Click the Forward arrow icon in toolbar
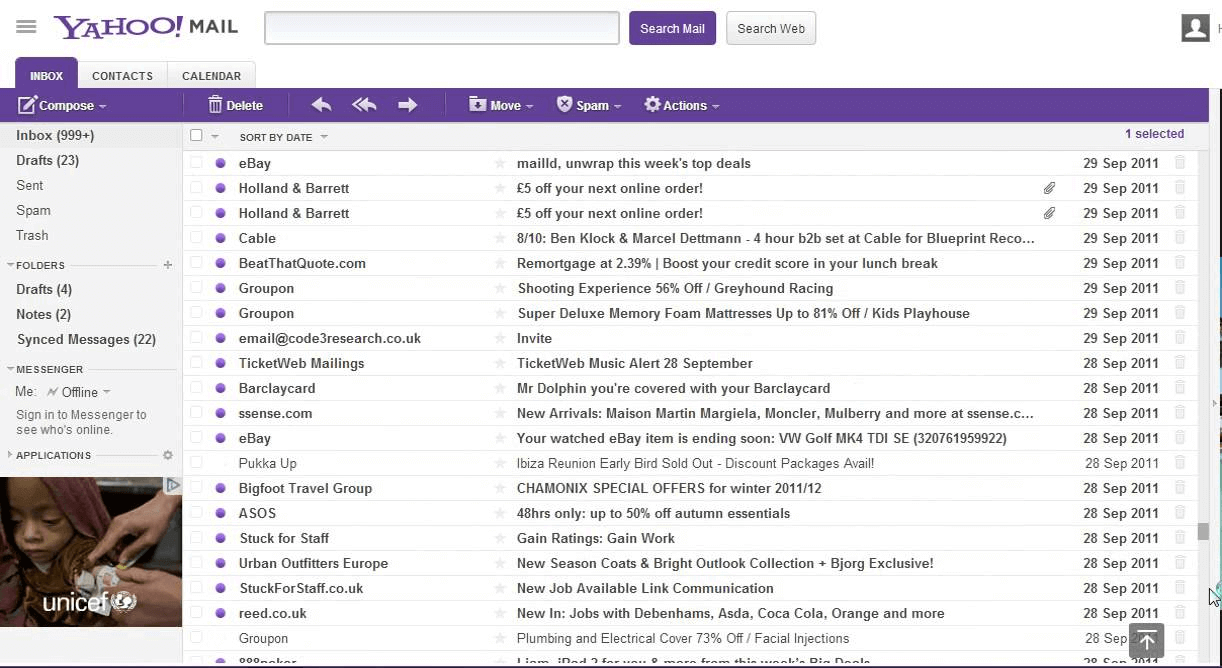The height and width of the screenshot is (668, 1222). click(x=407, y=105)
